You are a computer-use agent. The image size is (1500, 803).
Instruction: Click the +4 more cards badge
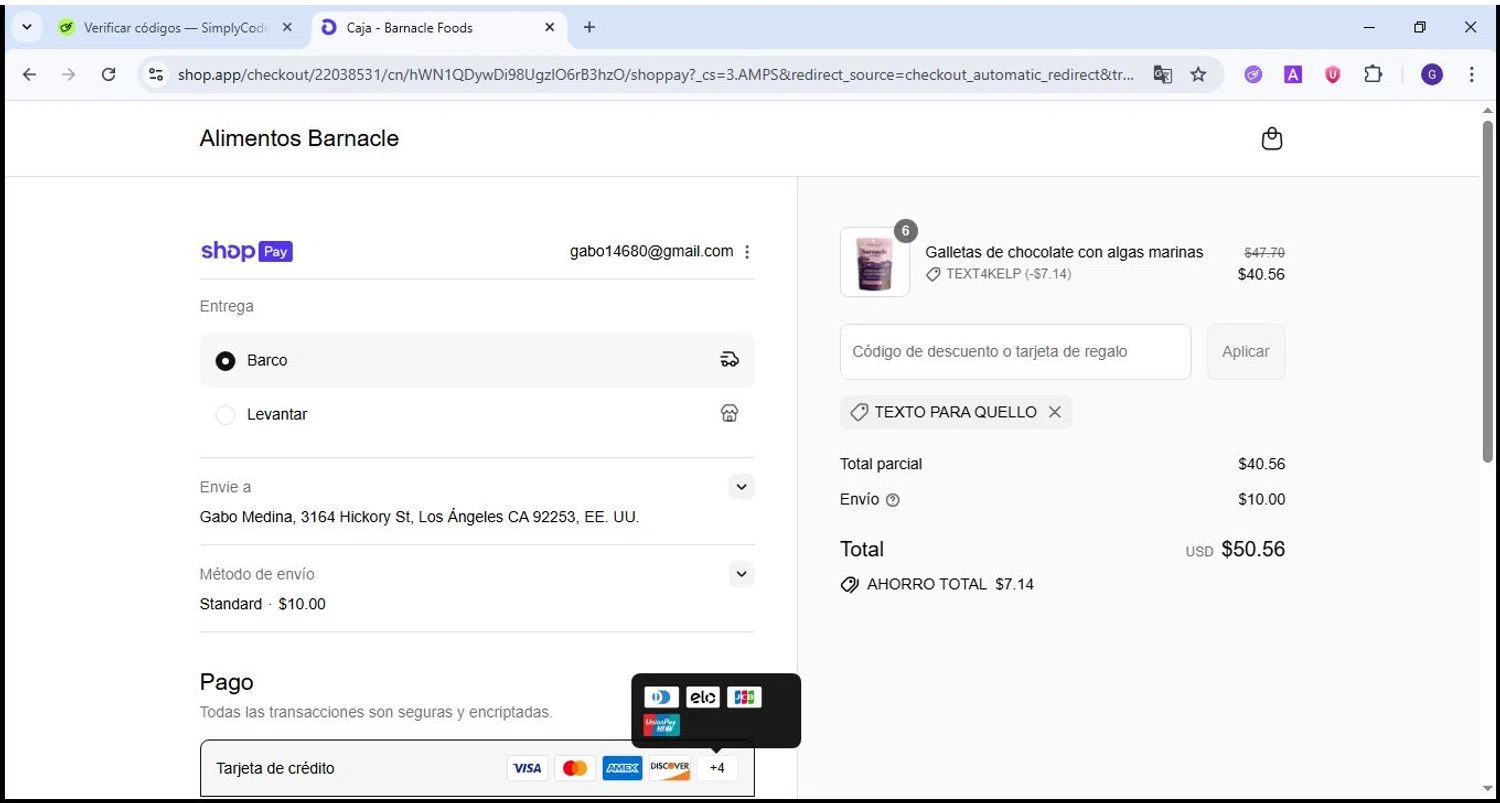[717, 768]
